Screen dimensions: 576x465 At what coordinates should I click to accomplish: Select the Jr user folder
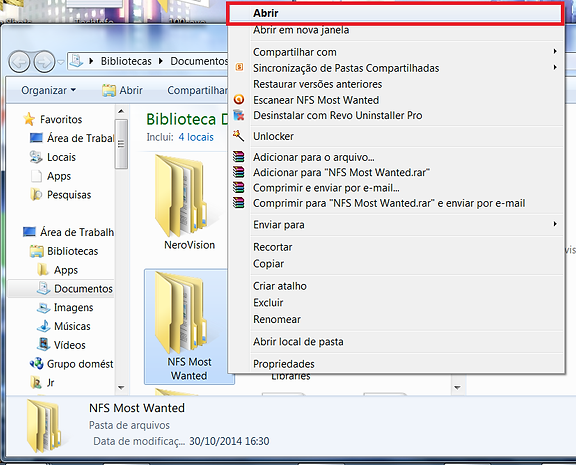pyautogui.click(x=42, y=383)
